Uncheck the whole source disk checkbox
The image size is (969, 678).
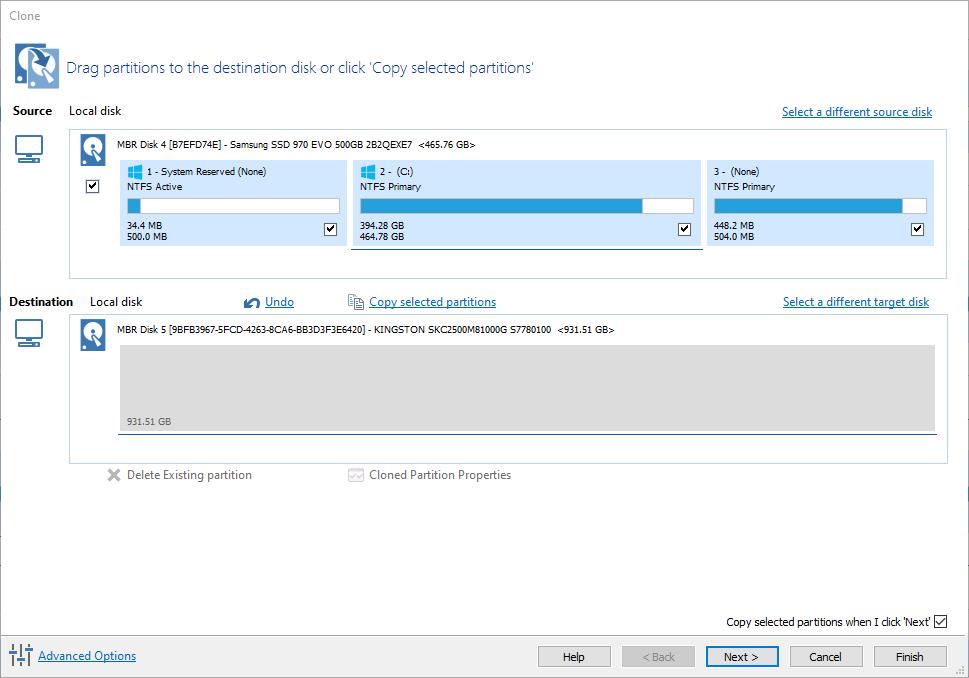93,186
